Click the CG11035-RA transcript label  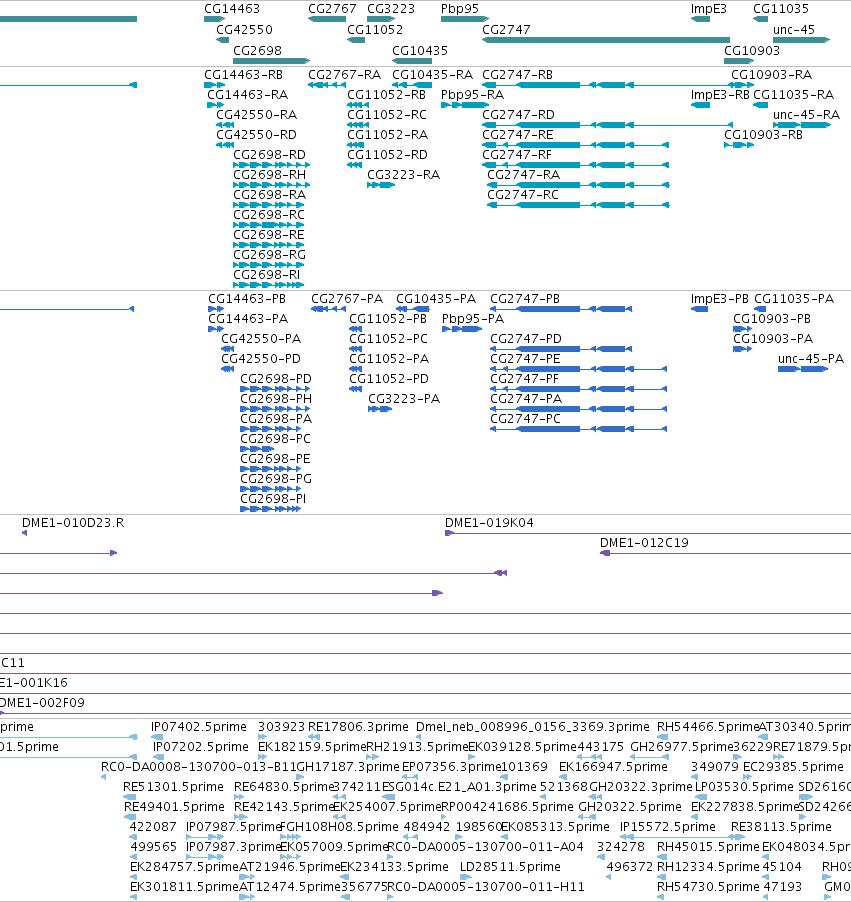click(793, 95)
